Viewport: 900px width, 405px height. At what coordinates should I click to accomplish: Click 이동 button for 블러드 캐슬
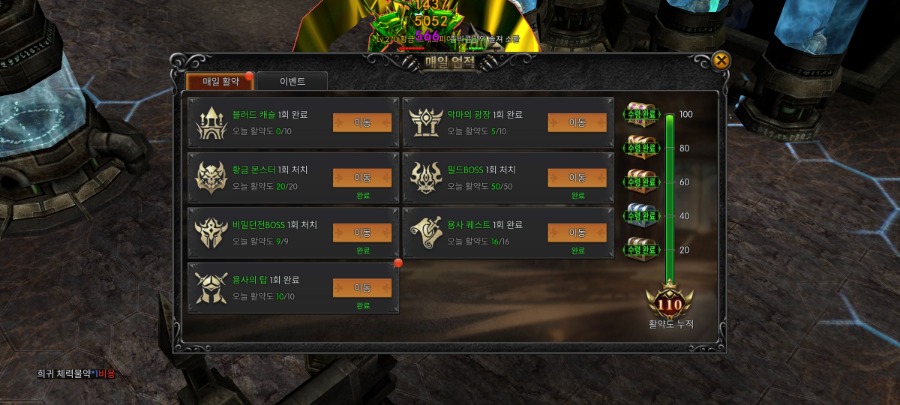coord(362,123)
